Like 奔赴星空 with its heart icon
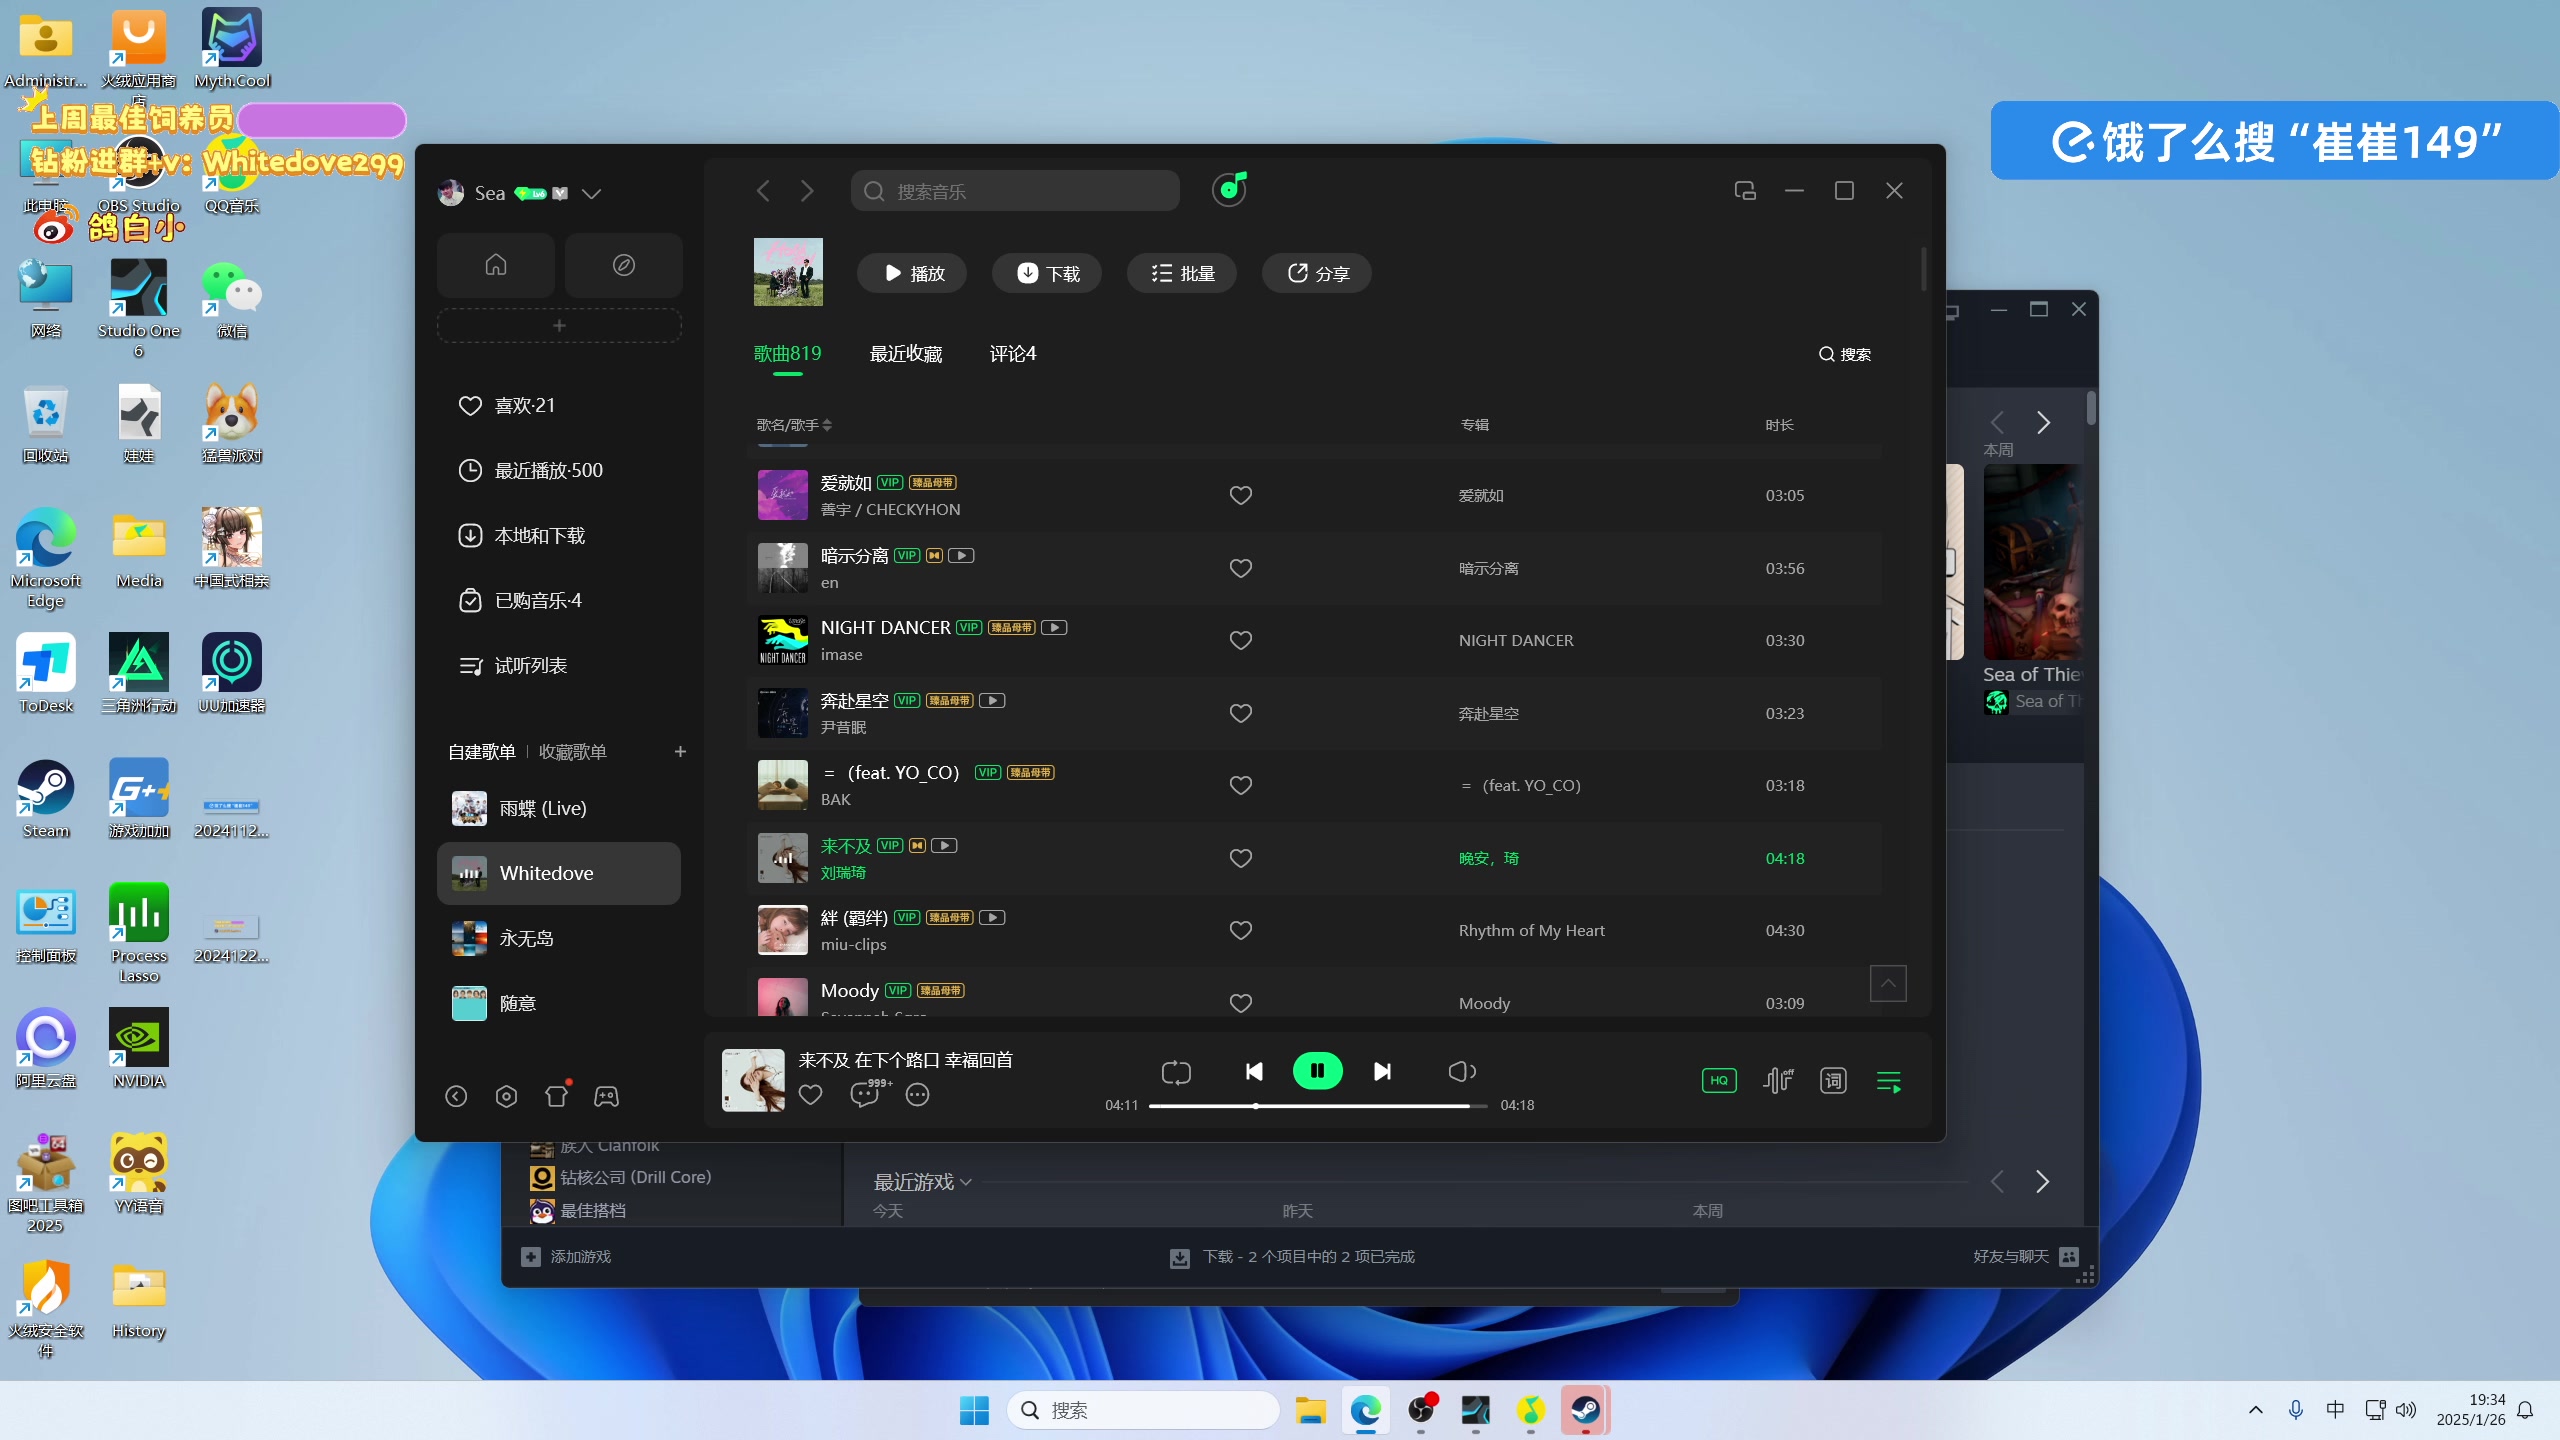2560x1440 pixels. tap(1241, 714)
